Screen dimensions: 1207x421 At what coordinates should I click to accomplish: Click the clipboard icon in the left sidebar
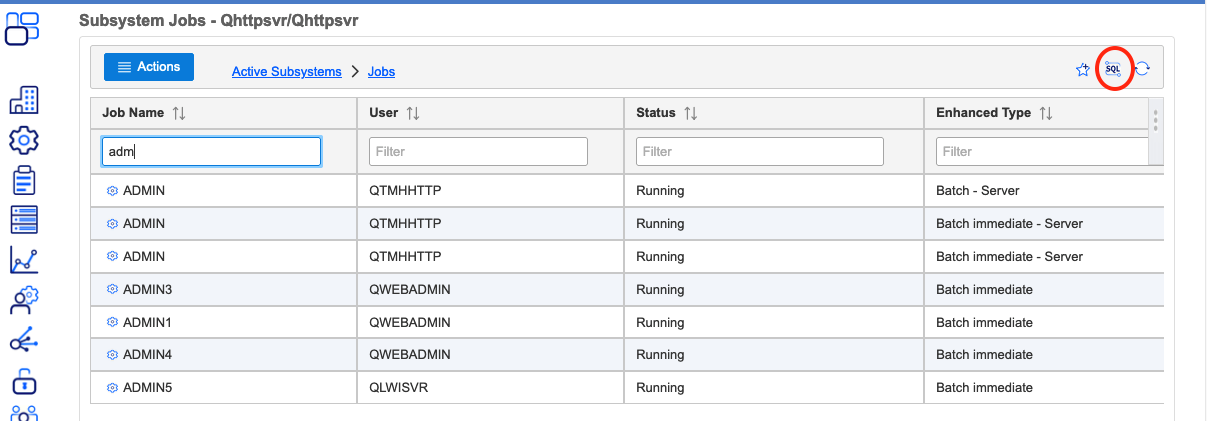click(x=24, y=180)
